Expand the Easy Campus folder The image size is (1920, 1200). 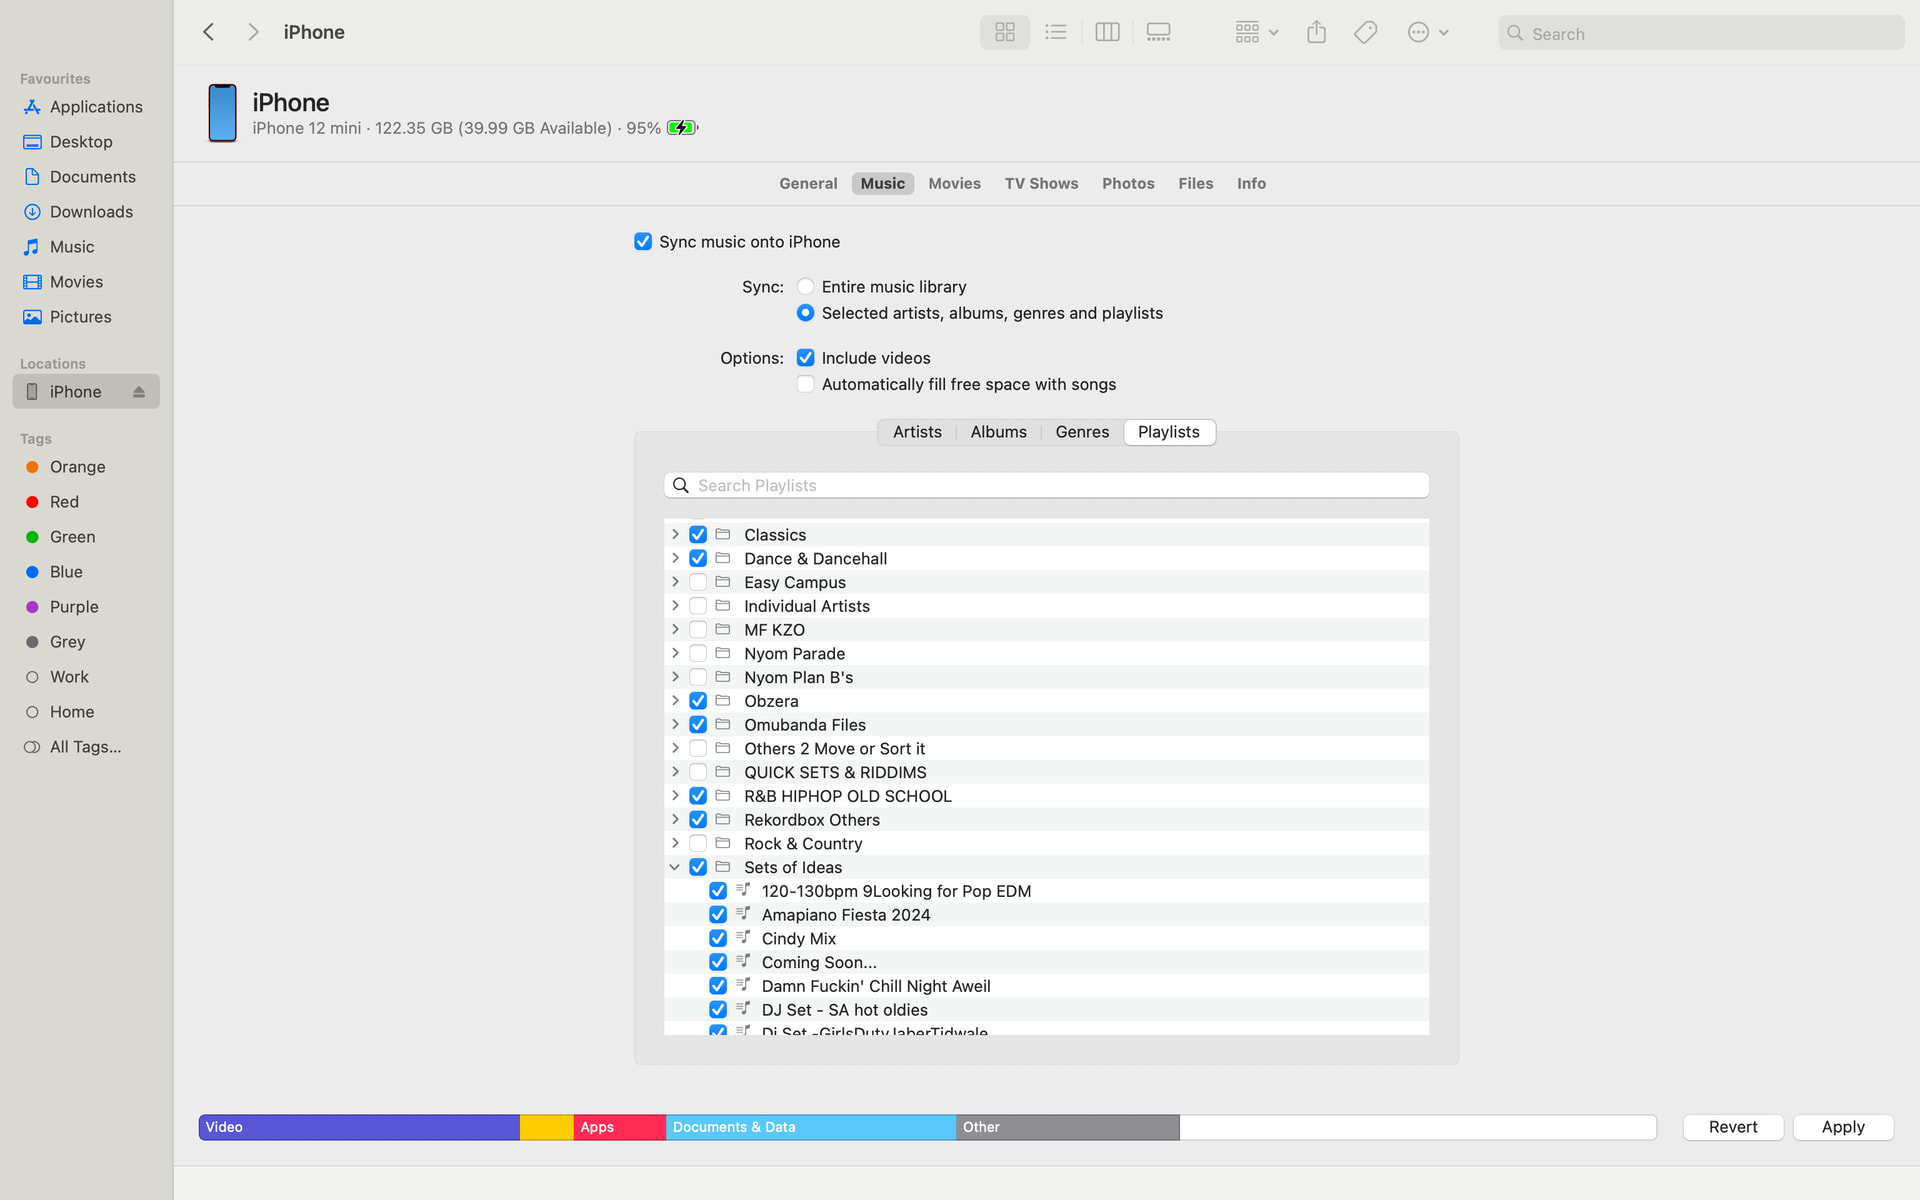(x=675, y=582)
